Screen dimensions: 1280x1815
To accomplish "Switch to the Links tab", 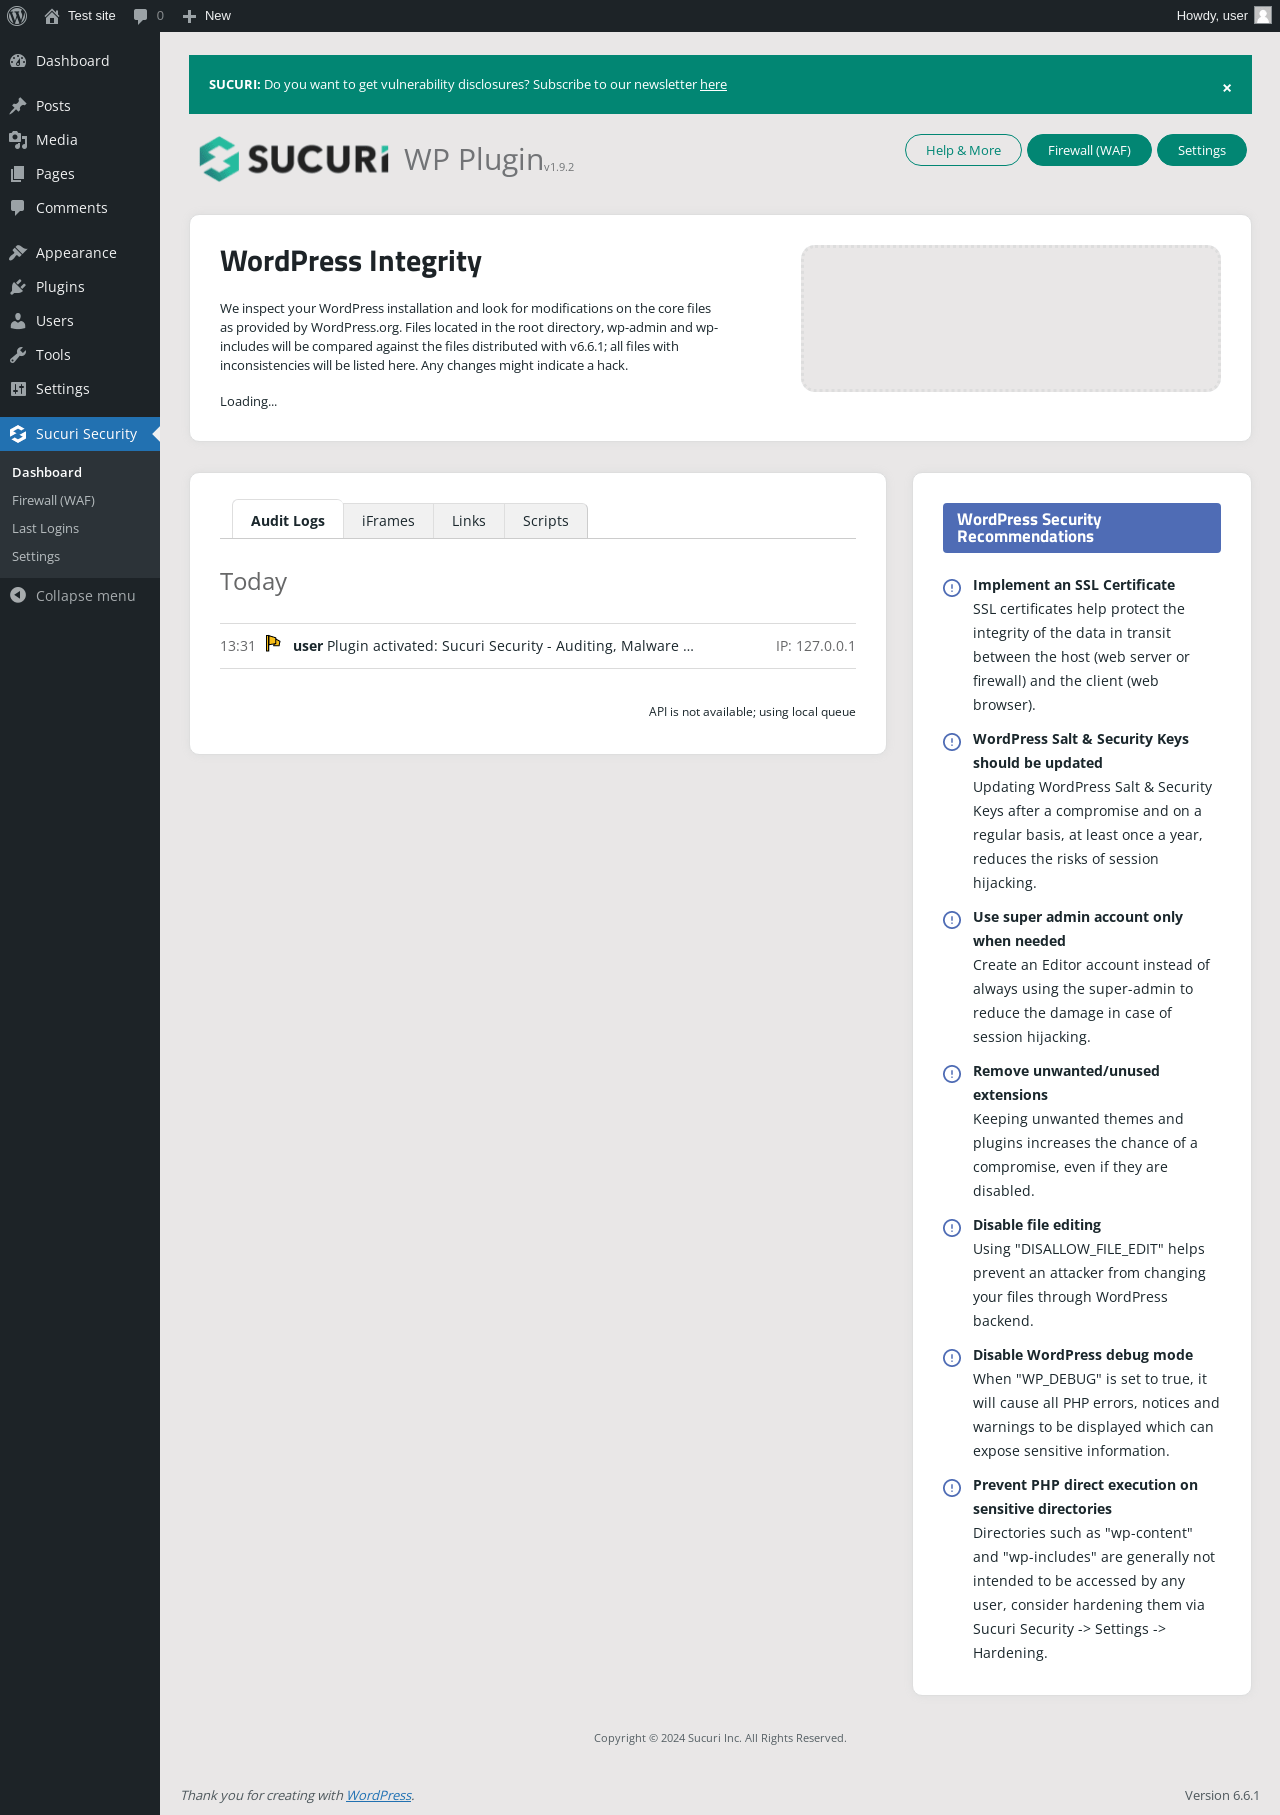I will point(469,521).
